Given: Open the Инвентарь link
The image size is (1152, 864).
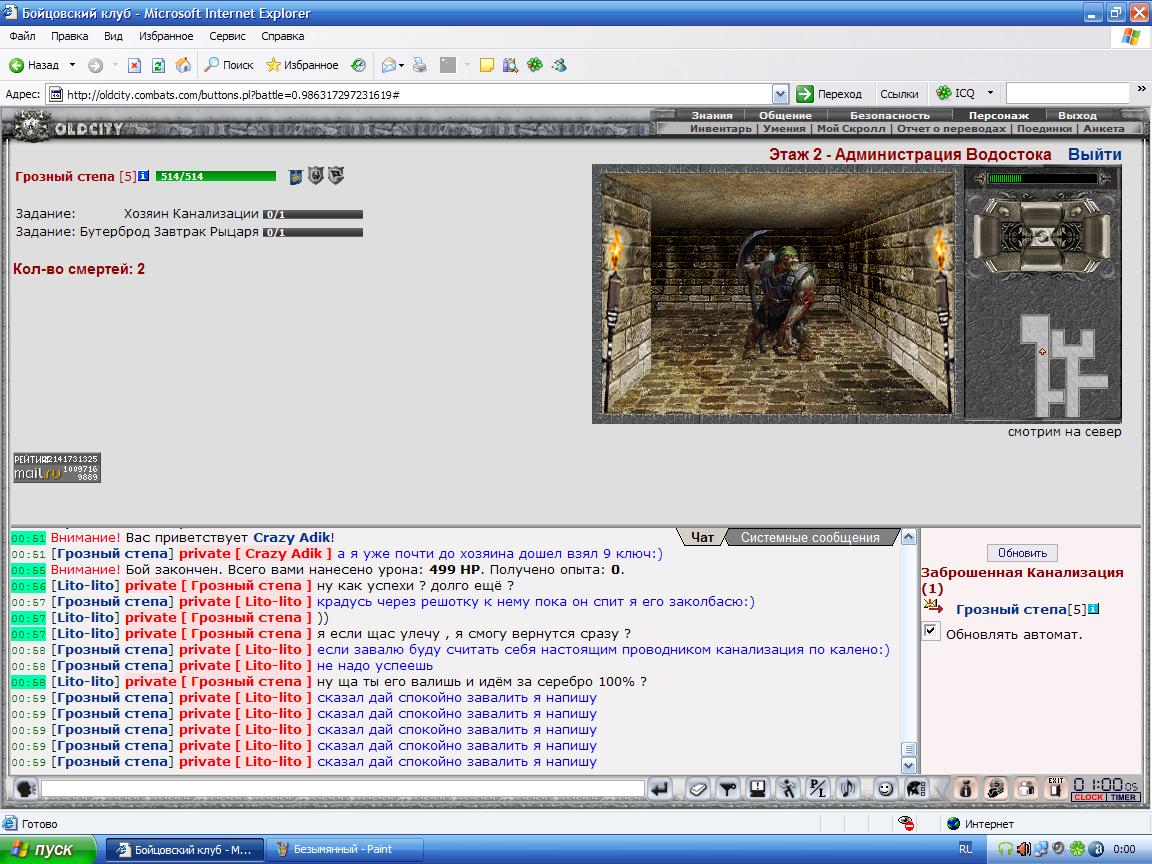Looking at the screenshot, I should pos(721,129).
